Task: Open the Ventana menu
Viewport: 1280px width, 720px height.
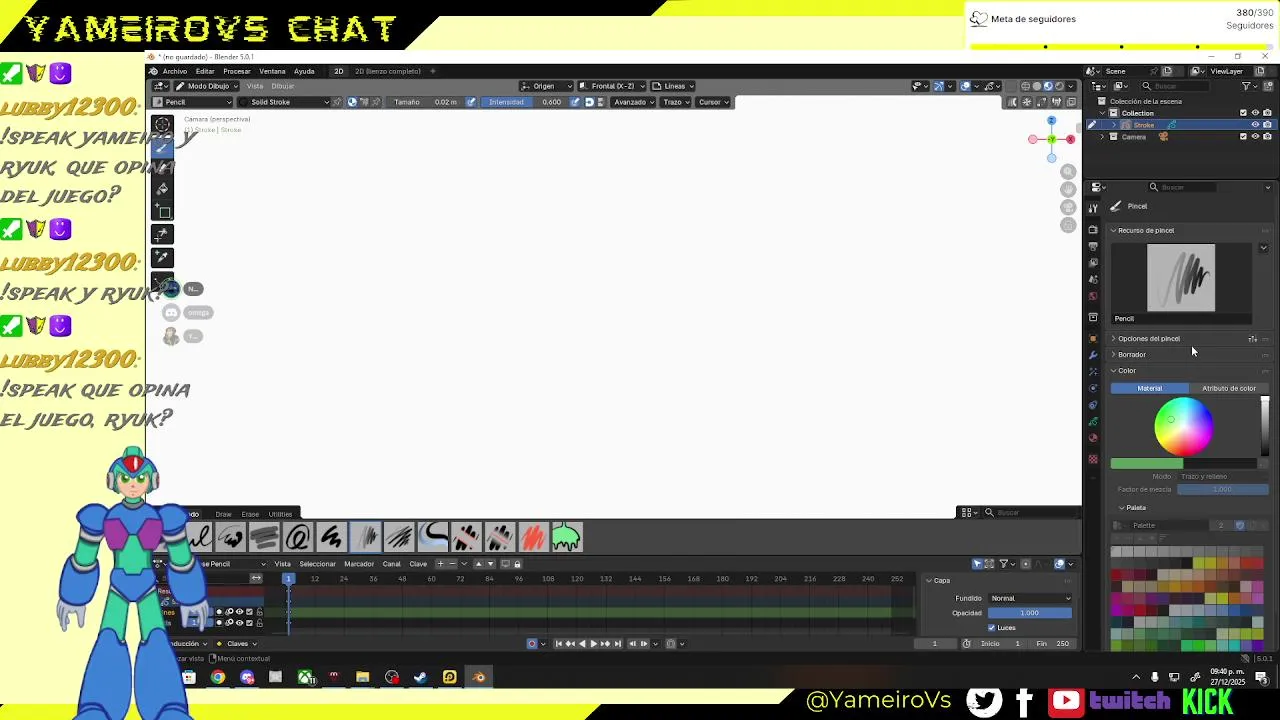Action: (x=272, y=71)
